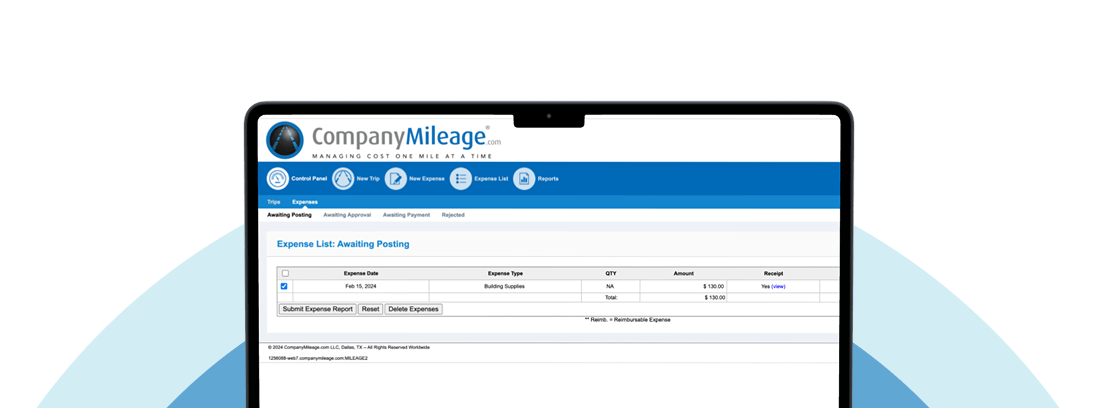Toggle the select-all checkbox in table header
Viewport: 1096px width, 408px height.
pyautogui.click(x=285, y=273)
